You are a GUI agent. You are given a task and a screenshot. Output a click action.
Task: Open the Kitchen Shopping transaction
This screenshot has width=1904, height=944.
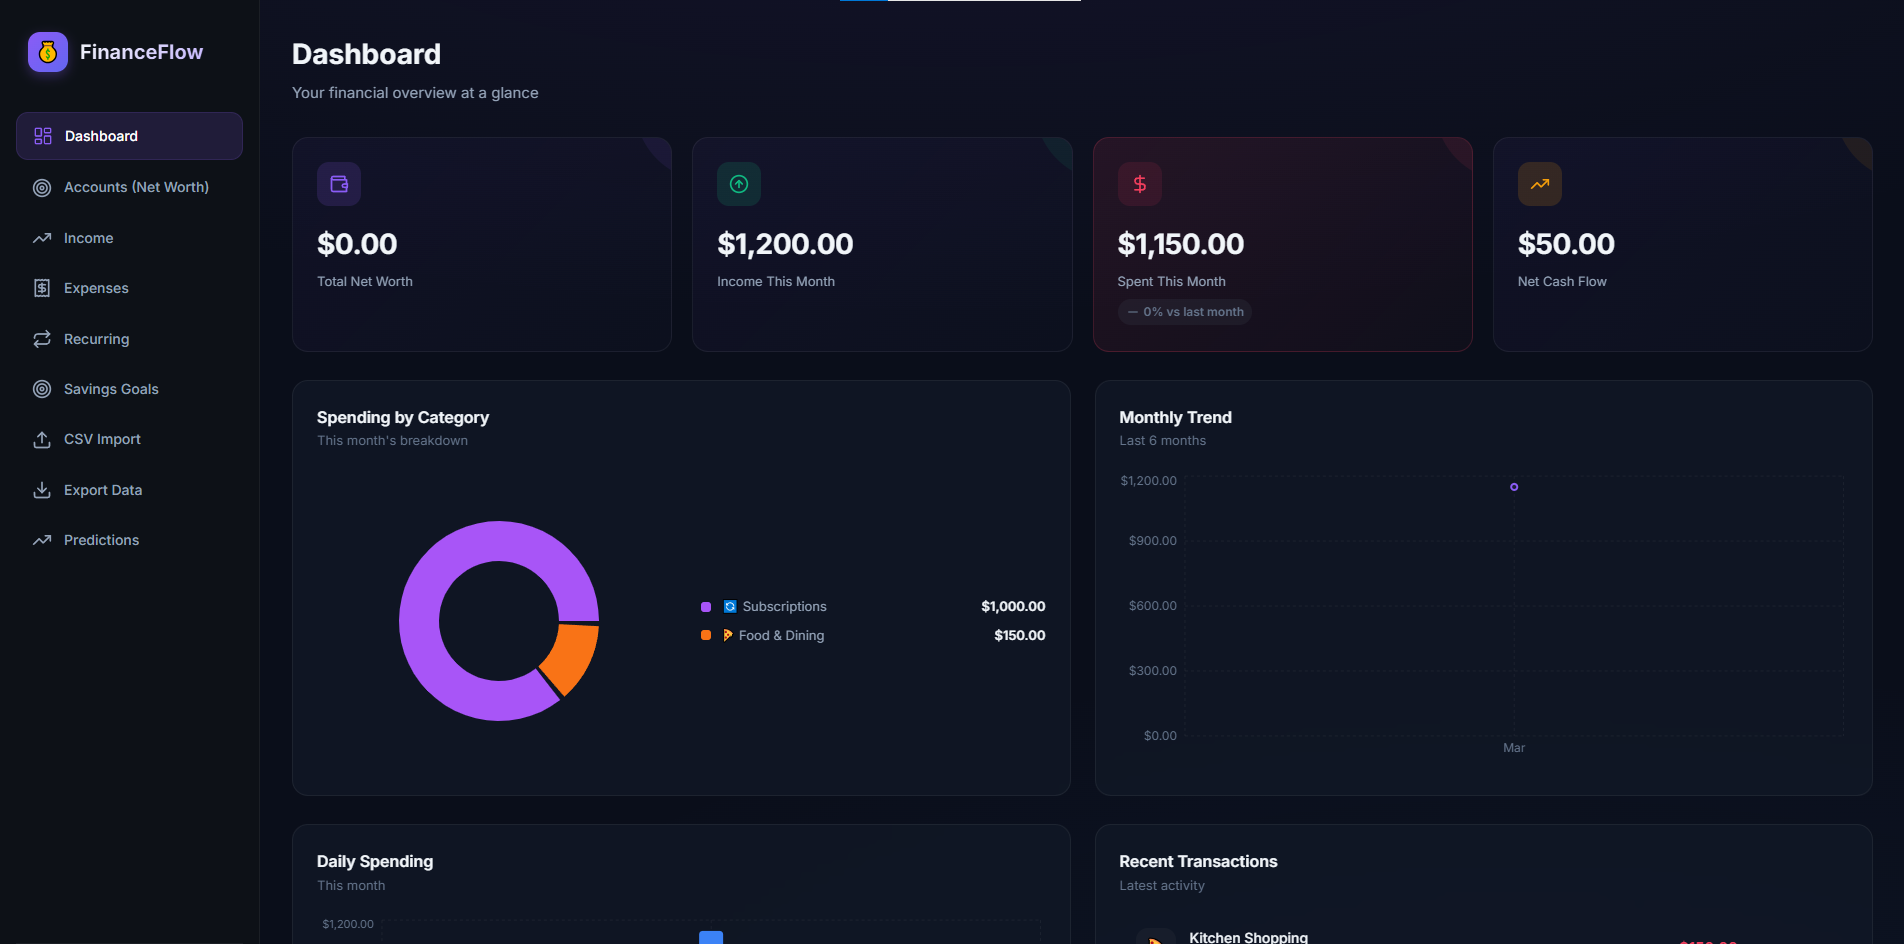[x=1248, y=937]
